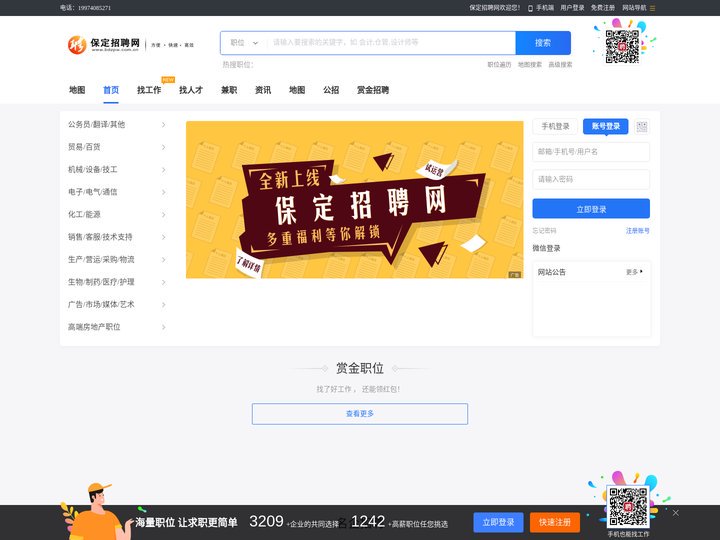The height and width of the screenshot is (540, 720).
Task: Expand 化工/能源 category
Action: 117,214
